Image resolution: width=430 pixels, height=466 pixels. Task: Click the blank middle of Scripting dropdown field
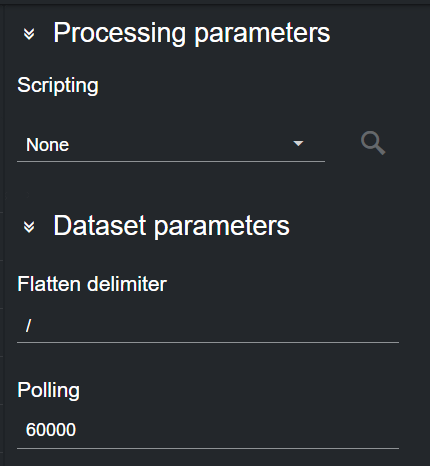coord(180,145)
